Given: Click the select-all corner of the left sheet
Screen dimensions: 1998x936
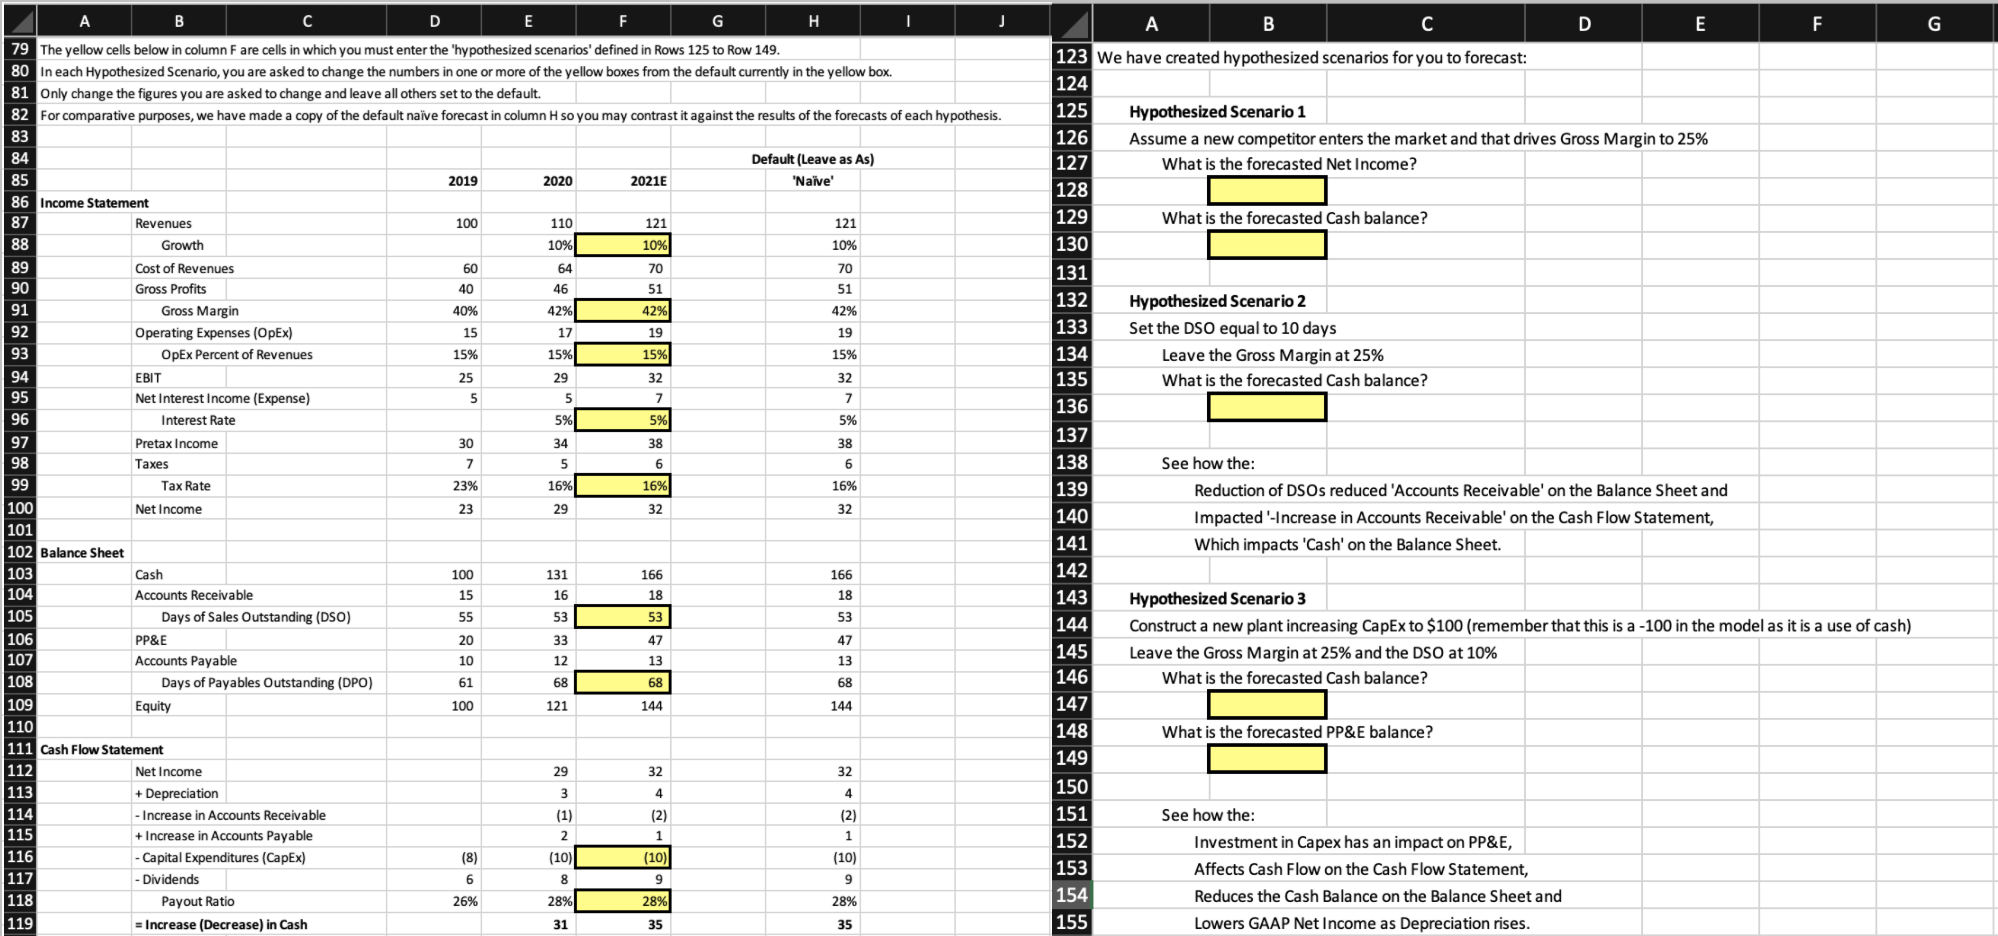Looking at the screenshot, I should tap(20, 20).
